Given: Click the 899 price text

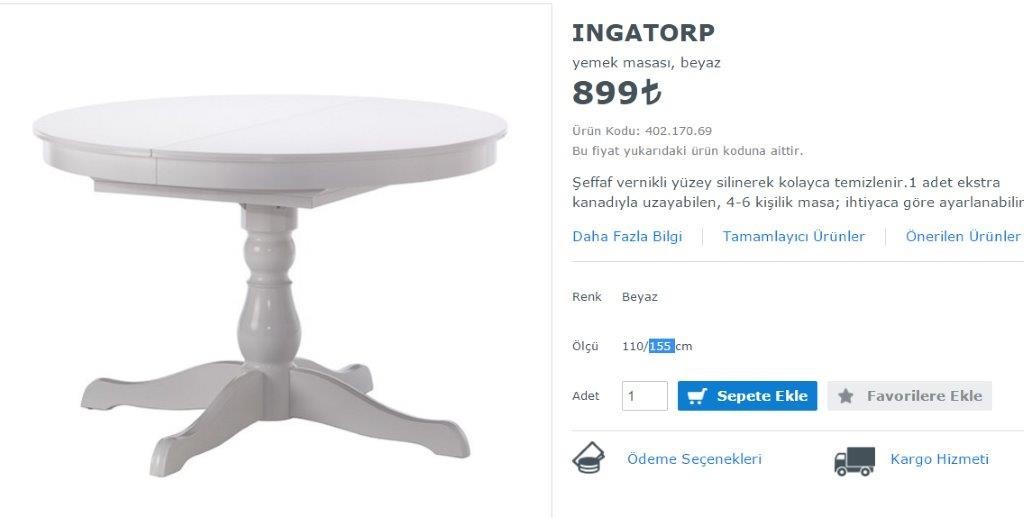Looking at the screenshot, I should tap(617, 93).
